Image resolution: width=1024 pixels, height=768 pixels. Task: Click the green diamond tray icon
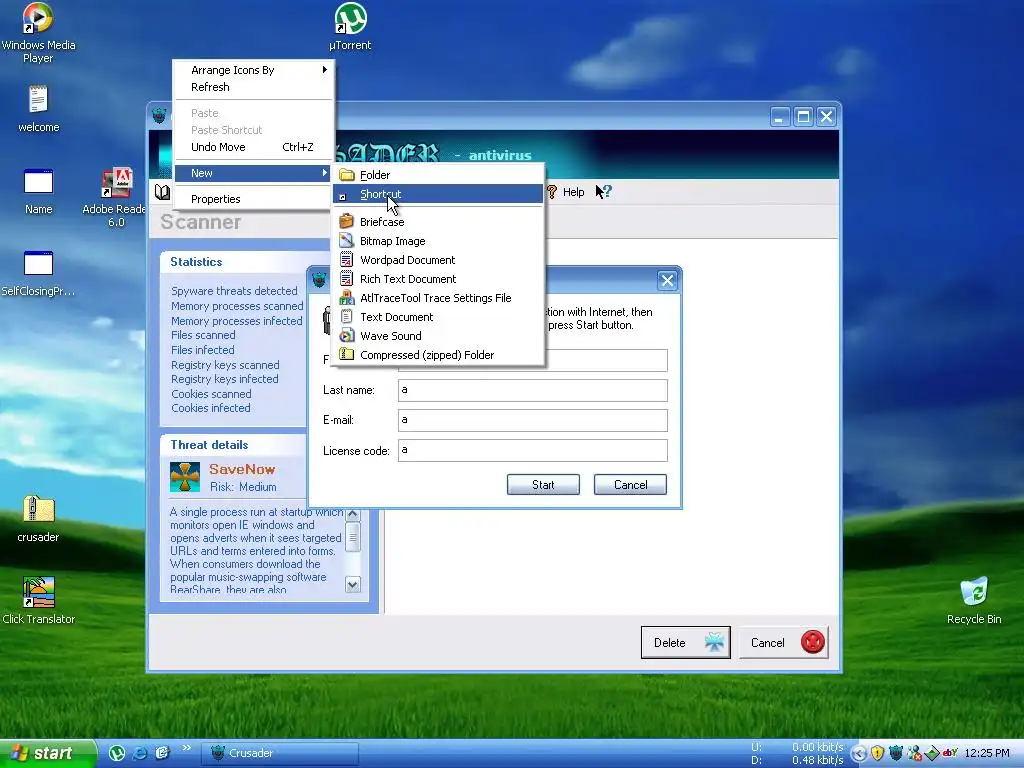932,753
